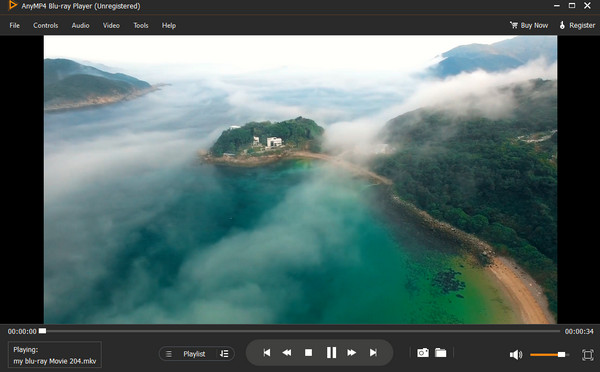Image resolution: width=600 pixels, height=372 pixels.
Task: Skip to next track
Action: click(x=373, y=352)
